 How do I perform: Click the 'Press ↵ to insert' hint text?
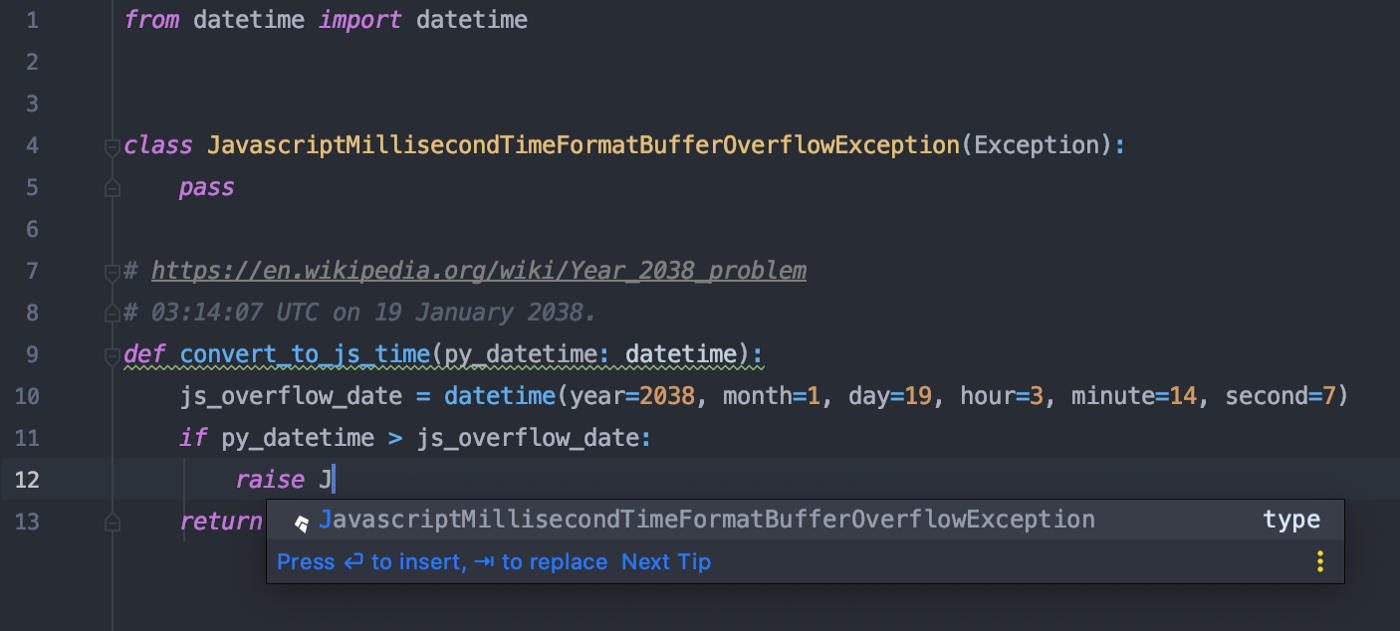tap(369, 562)
